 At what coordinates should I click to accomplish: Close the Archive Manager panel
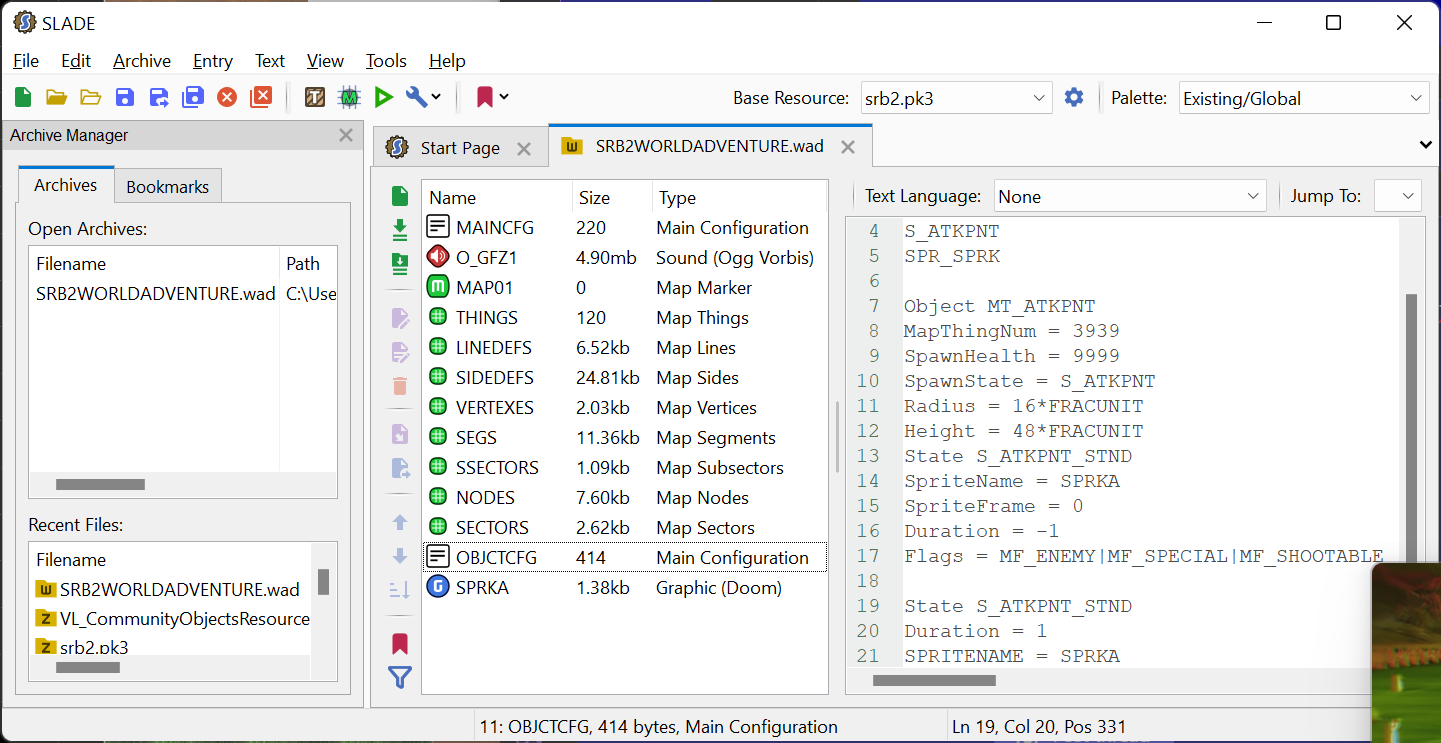coord(346,135)
